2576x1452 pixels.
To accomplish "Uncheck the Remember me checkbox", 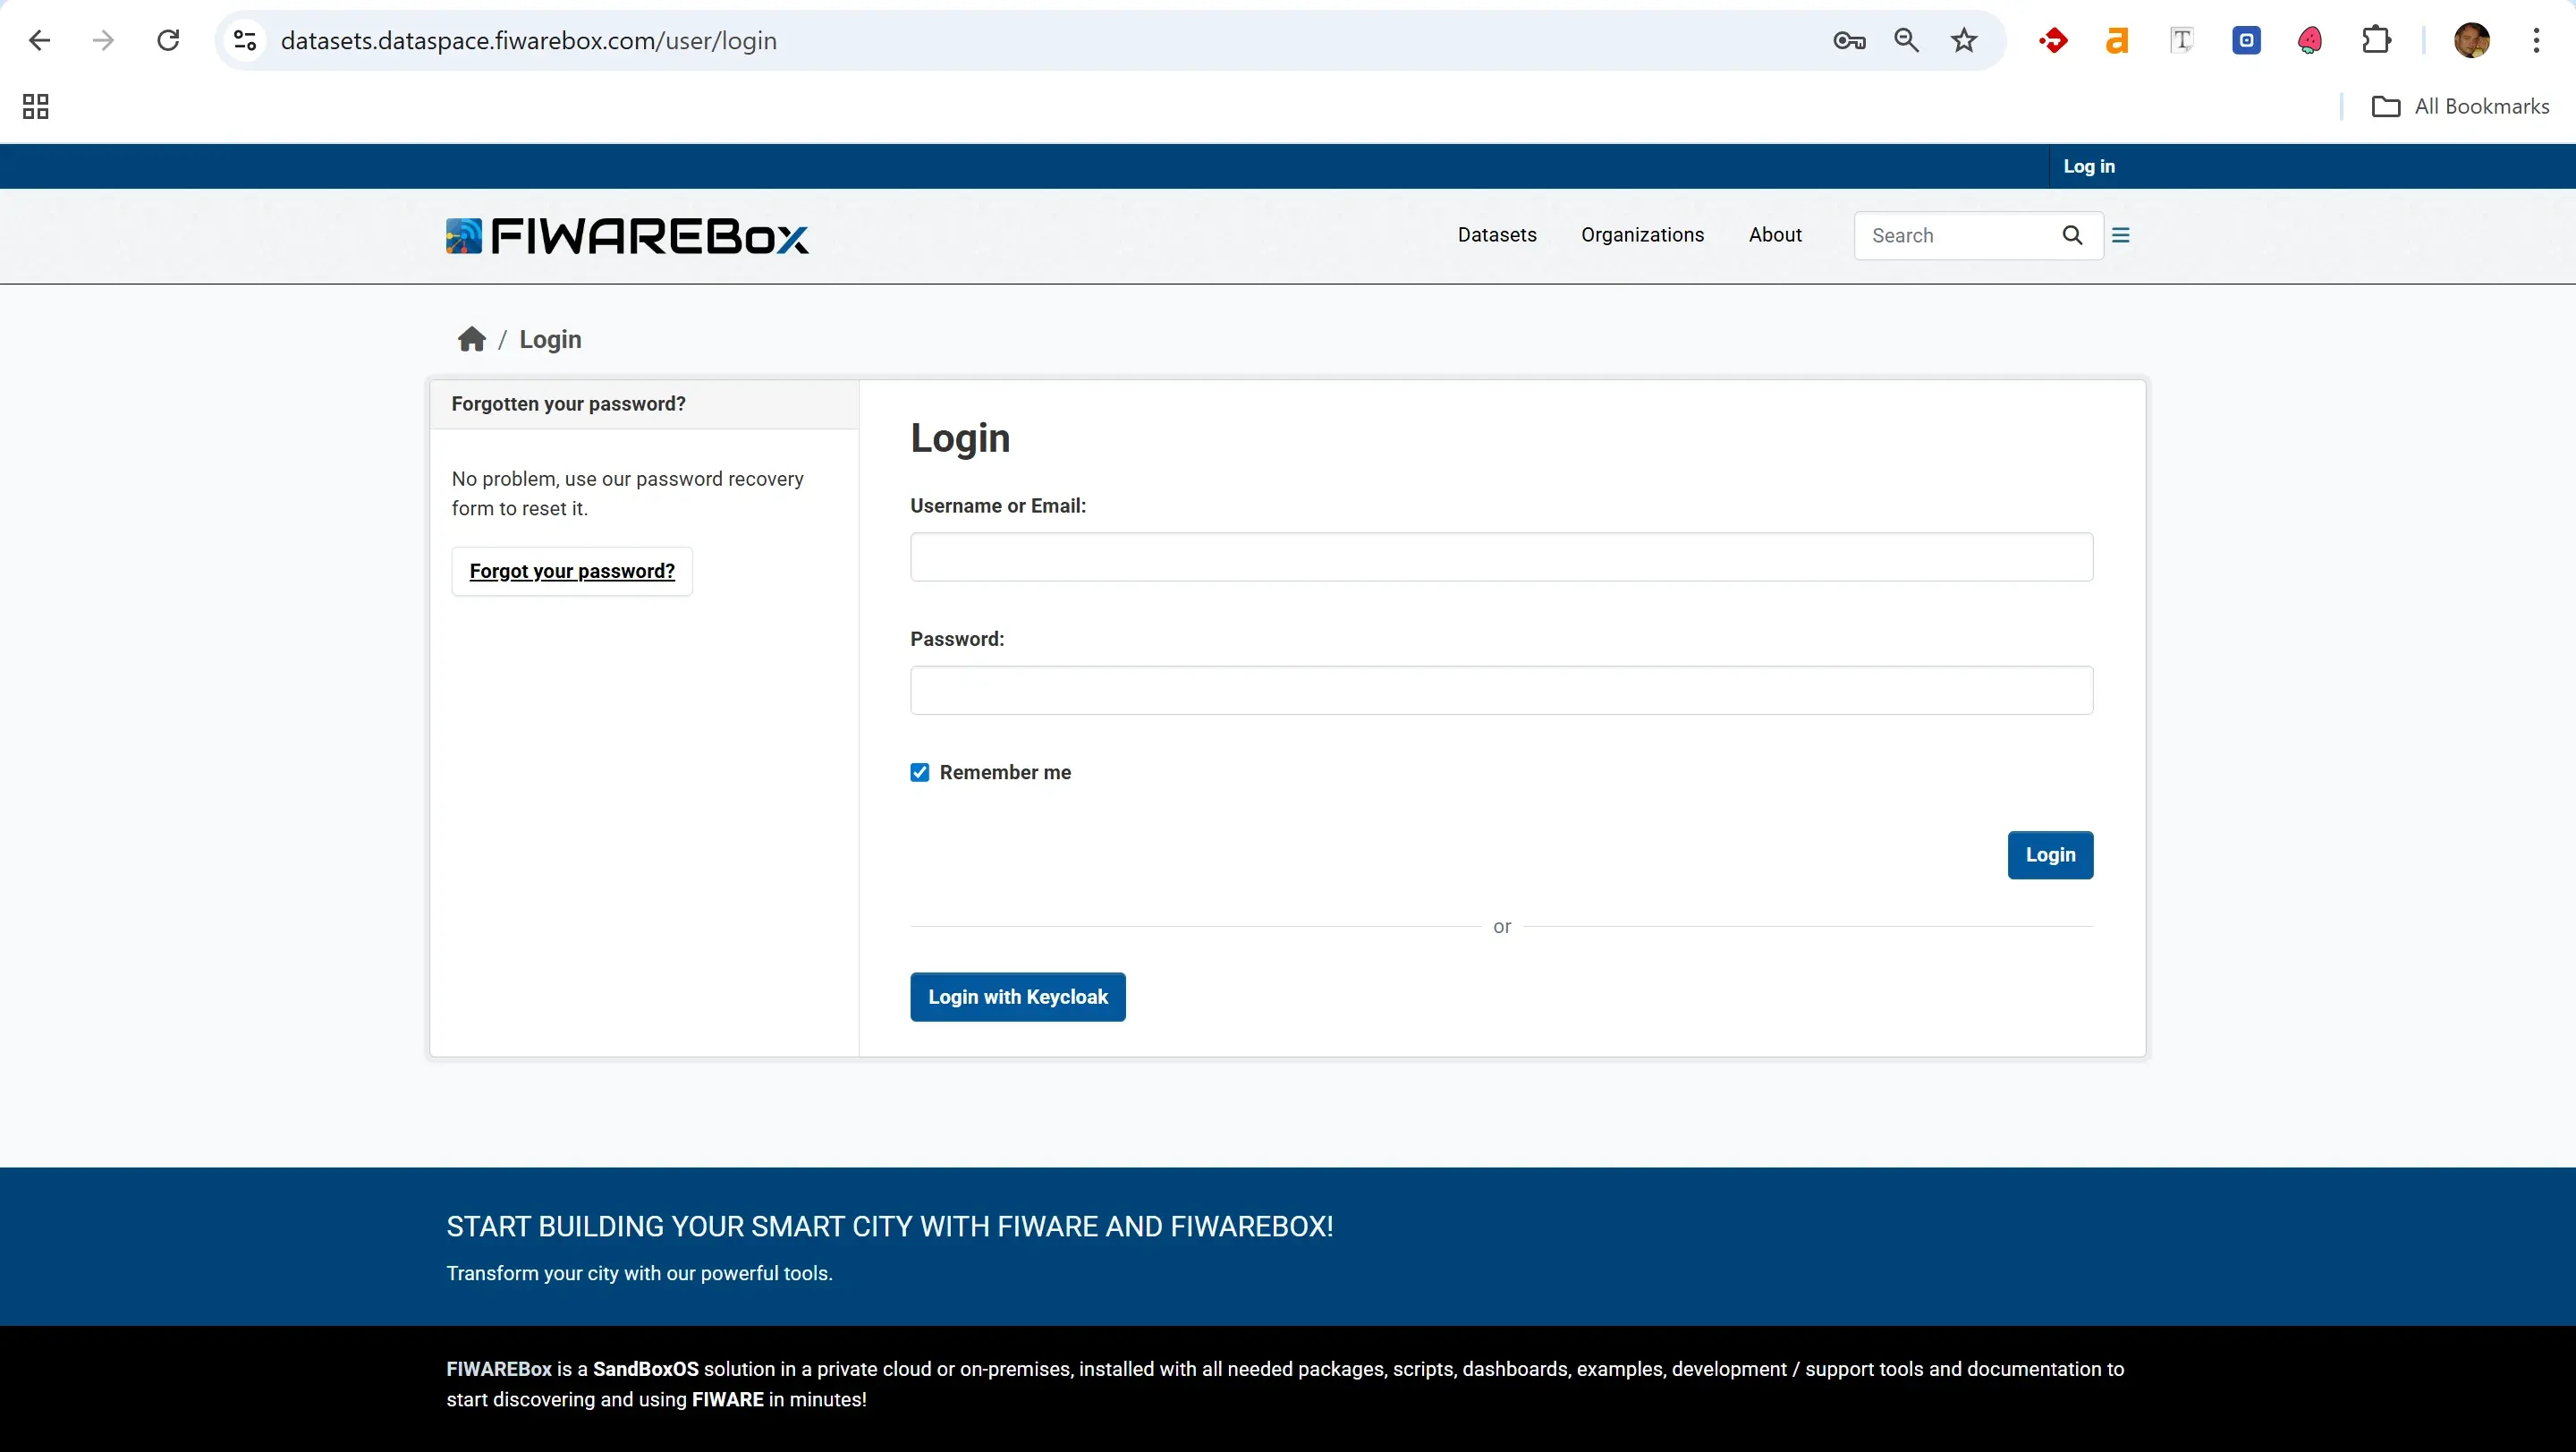I will click(x=919, y=772).
